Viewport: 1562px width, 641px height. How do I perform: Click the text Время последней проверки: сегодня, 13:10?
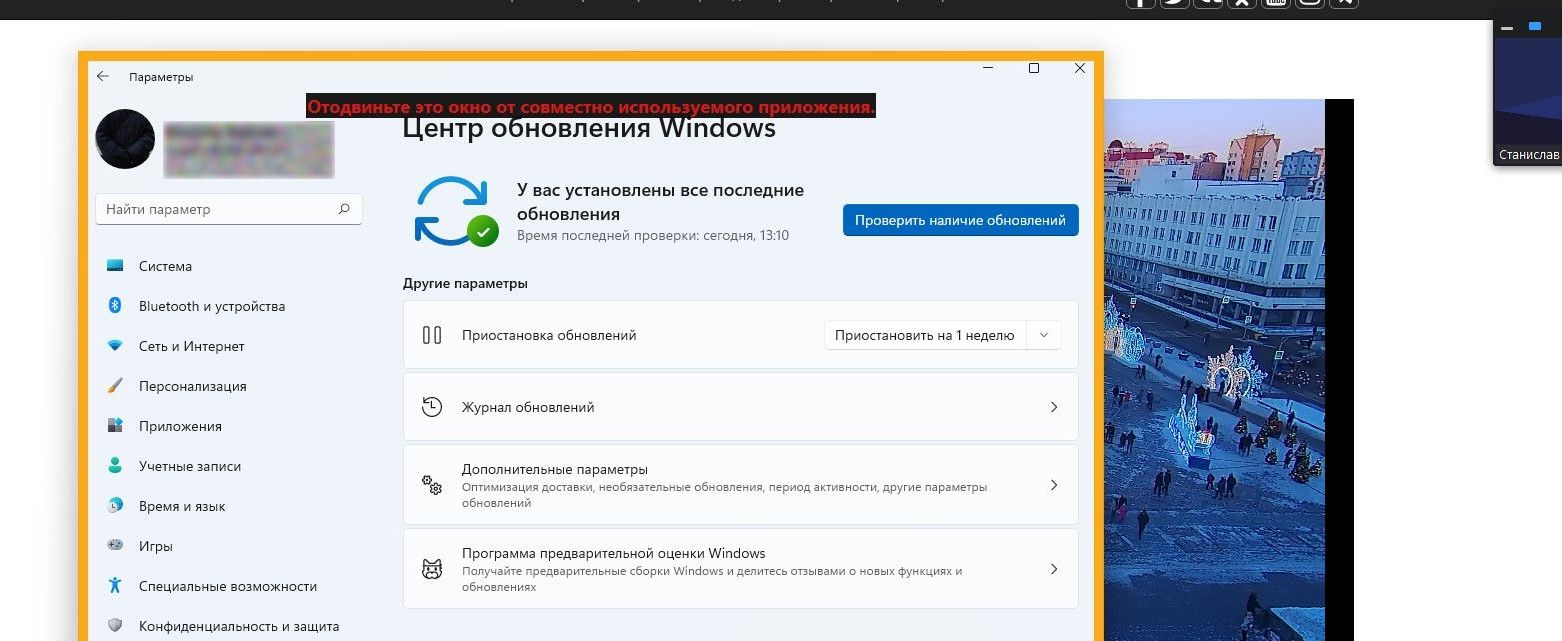pos(653,235)
